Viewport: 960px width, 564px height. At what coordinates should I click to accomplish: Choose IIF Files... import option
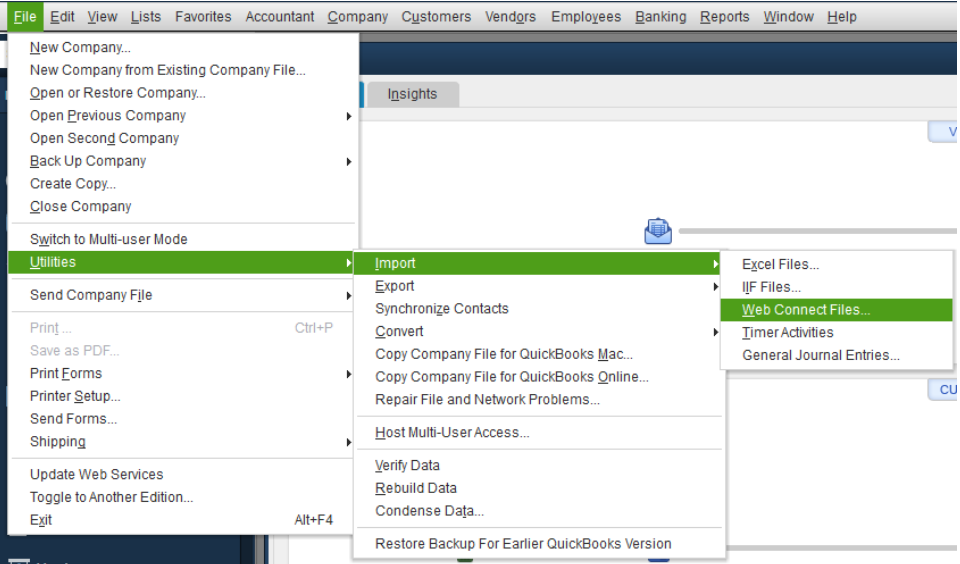(836, 287)
